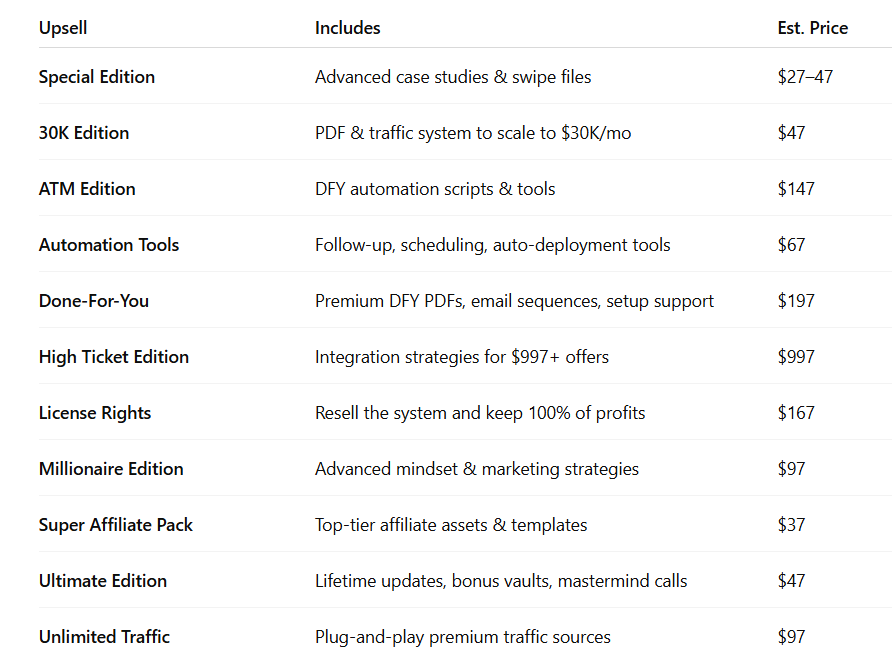Click the Ultimate Edition upsell name

tap(103, 581)
